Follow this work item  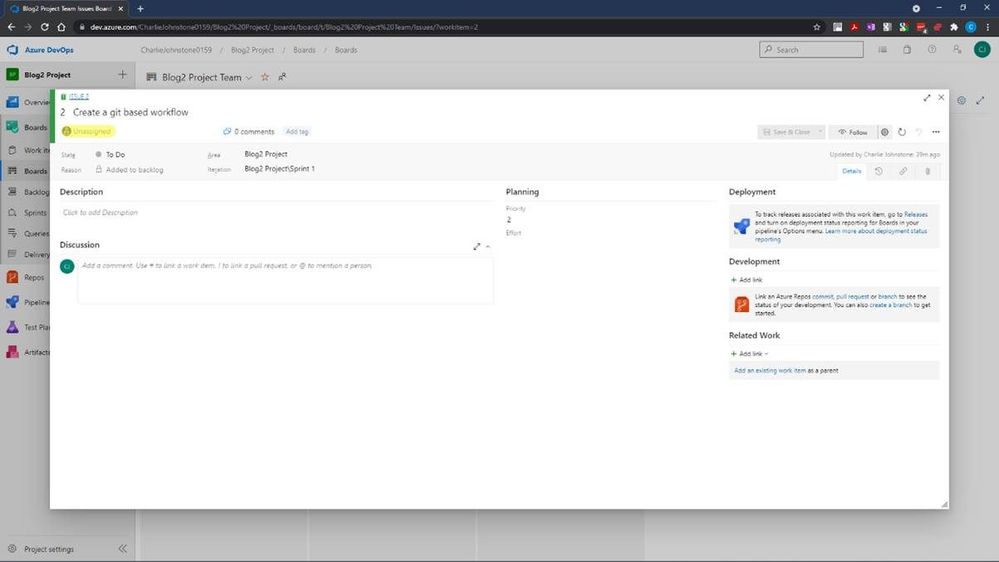[853, 132]
